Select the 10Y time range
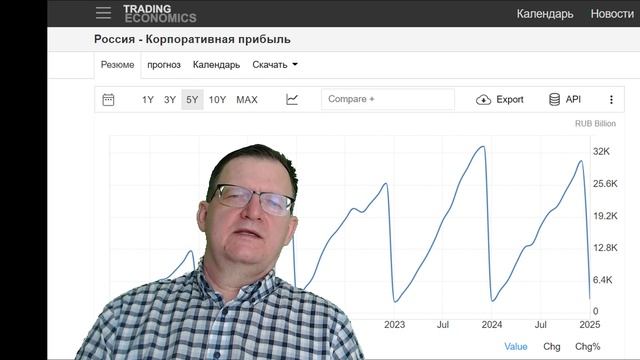This screenshot has width=640, height=360. [217, 100]
